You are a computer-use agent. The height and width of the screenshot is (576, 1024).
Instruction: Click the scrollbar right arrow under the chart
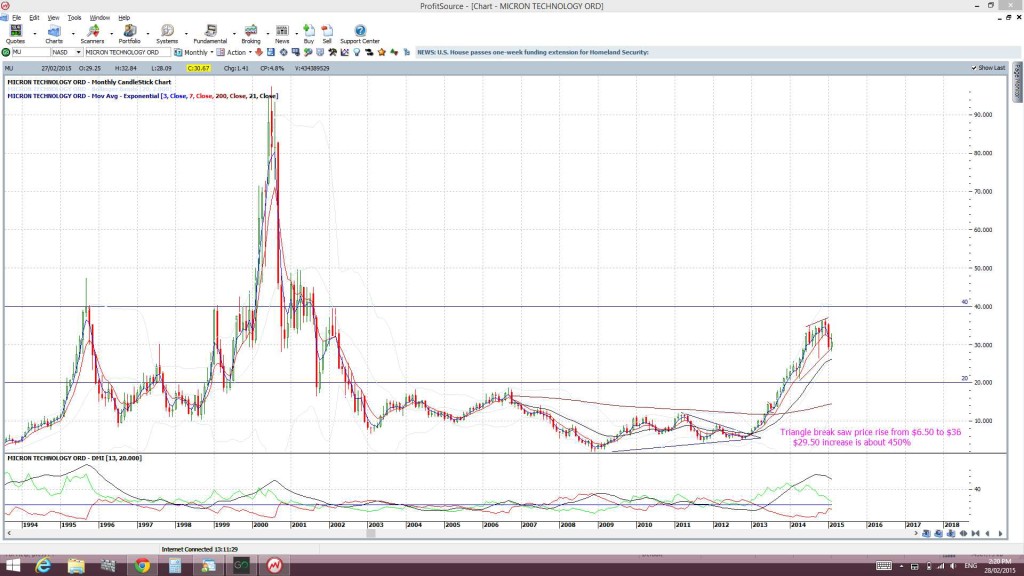pyautogui.click(x=915, y=534)
